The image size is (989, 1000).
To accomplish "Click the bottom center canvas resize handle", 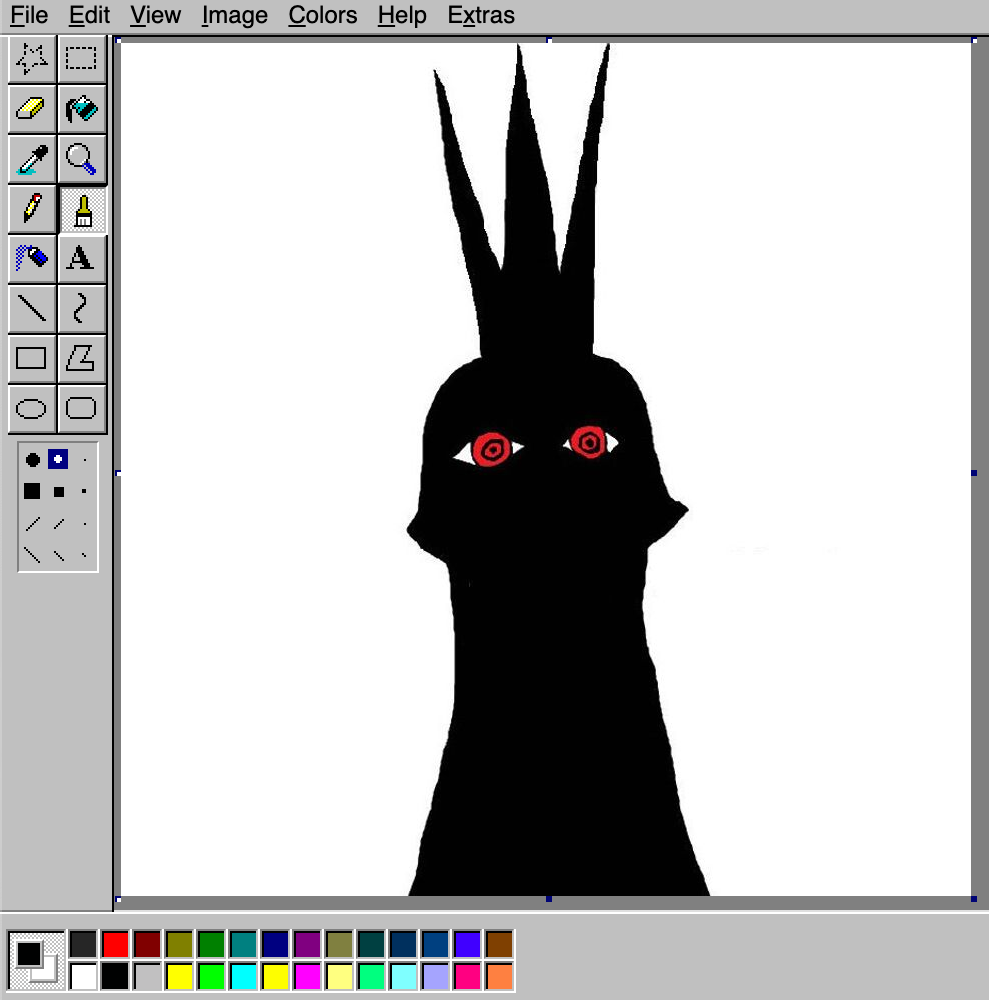I will (548, 899).
